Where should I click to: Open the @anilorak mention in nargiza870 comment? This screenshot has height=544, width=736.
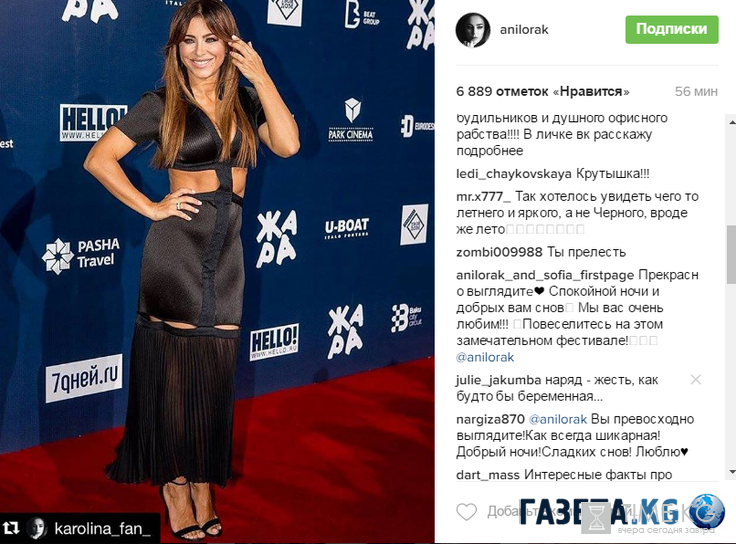tap(558, 419)
